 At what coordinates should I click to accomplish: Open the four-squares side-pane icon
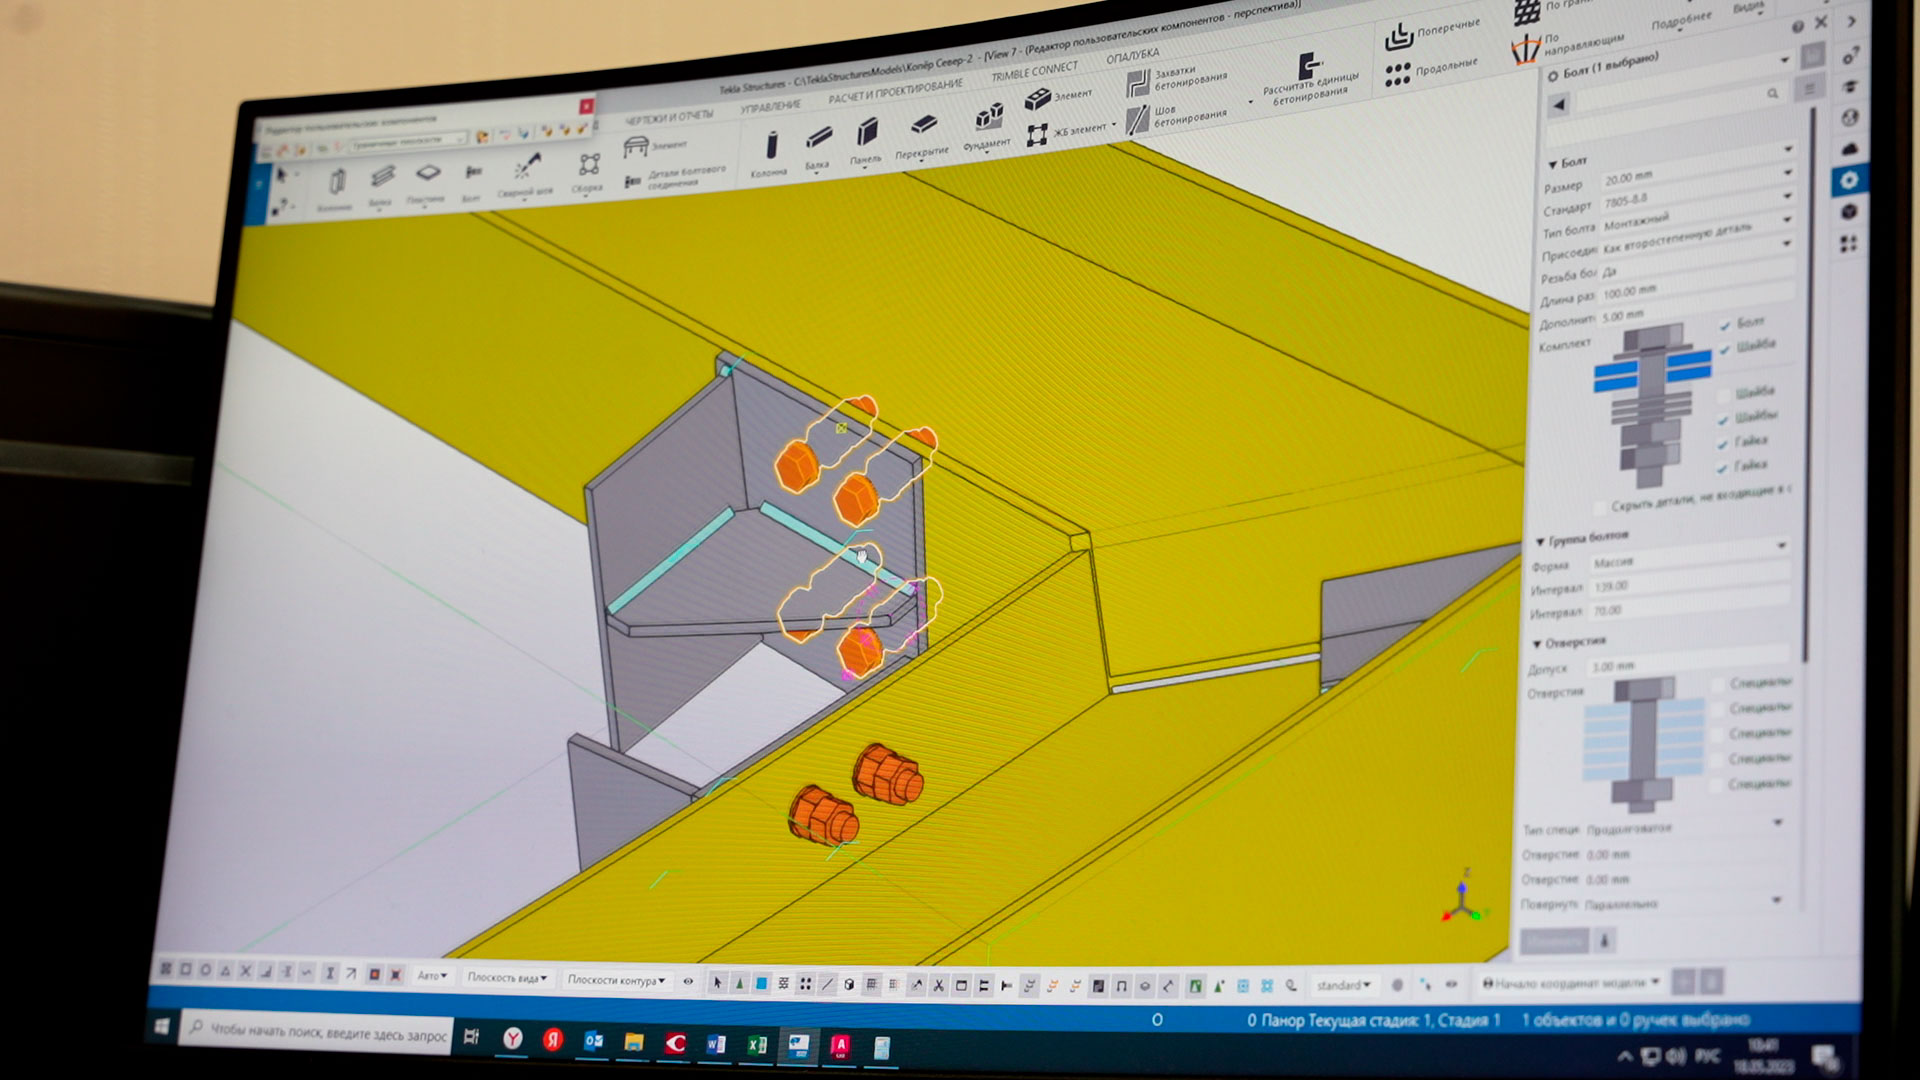click(1848, 243)
